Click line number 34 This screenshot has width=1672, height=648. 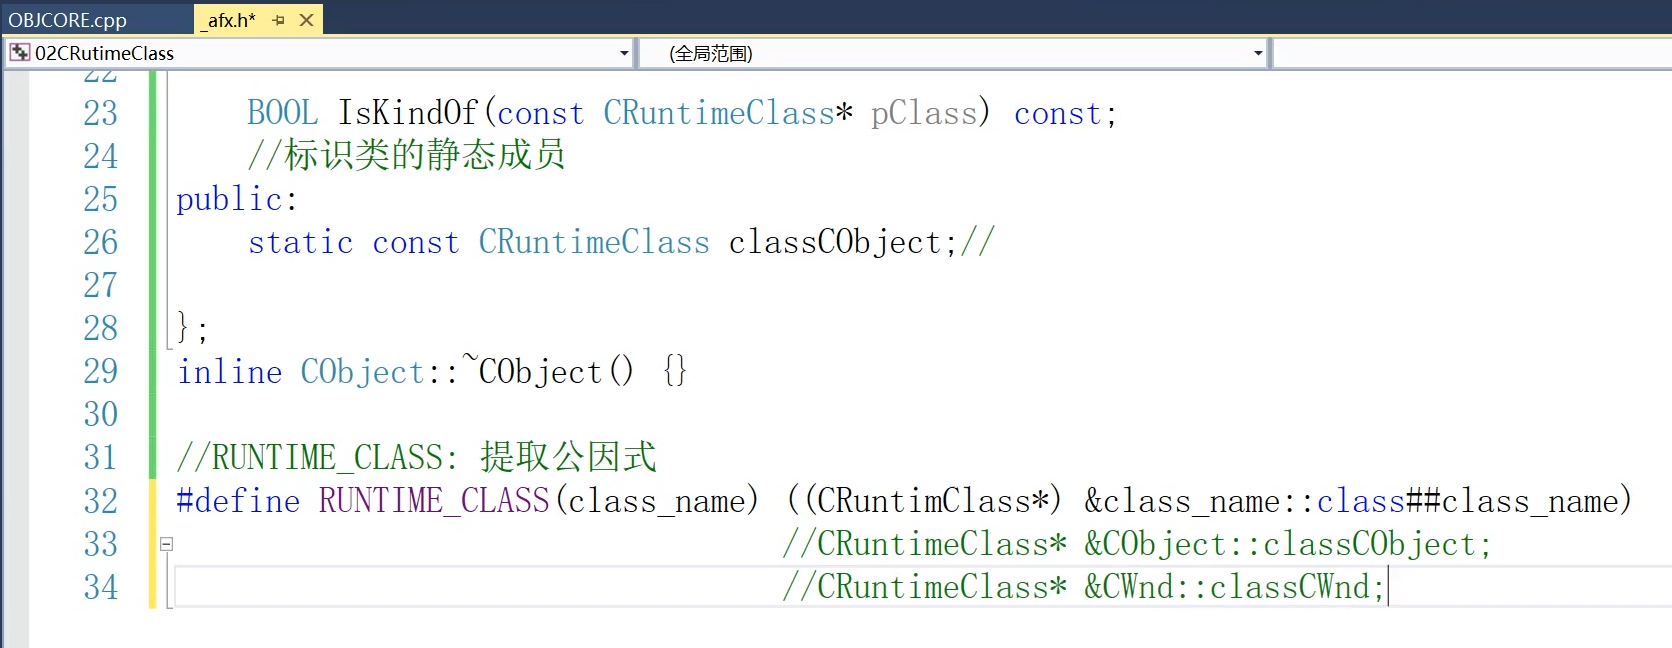(x=100, y=587)
